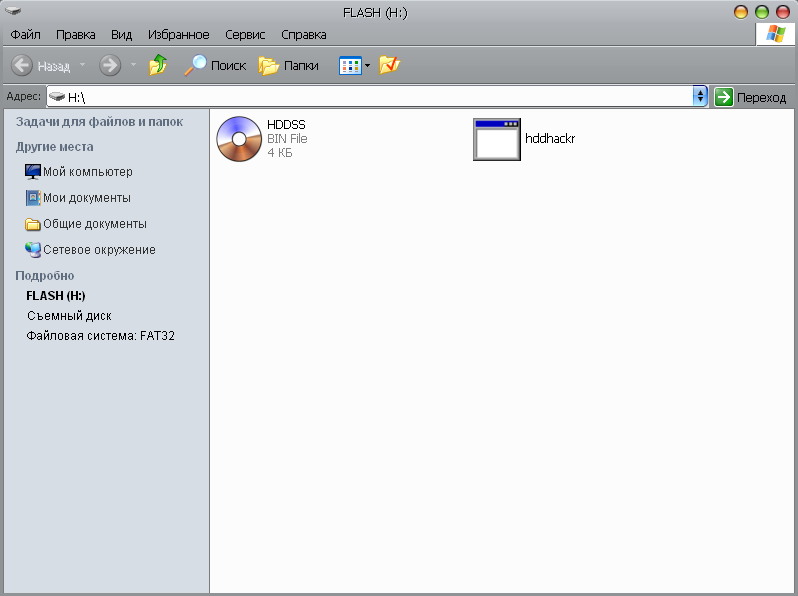The width and height of the screenshot is (798, 596).
Task: Open the Справка menu
Action: (304, 35)
